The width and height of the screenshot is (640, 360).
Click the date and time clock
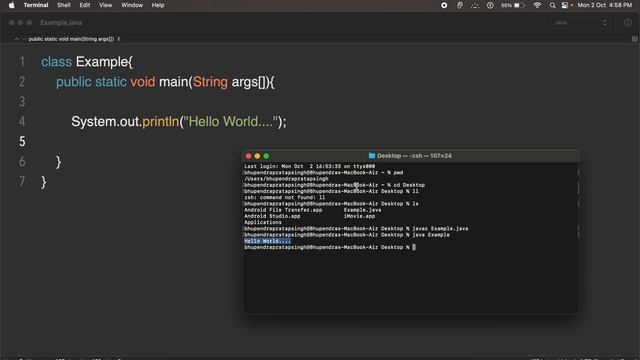(604, 5)
